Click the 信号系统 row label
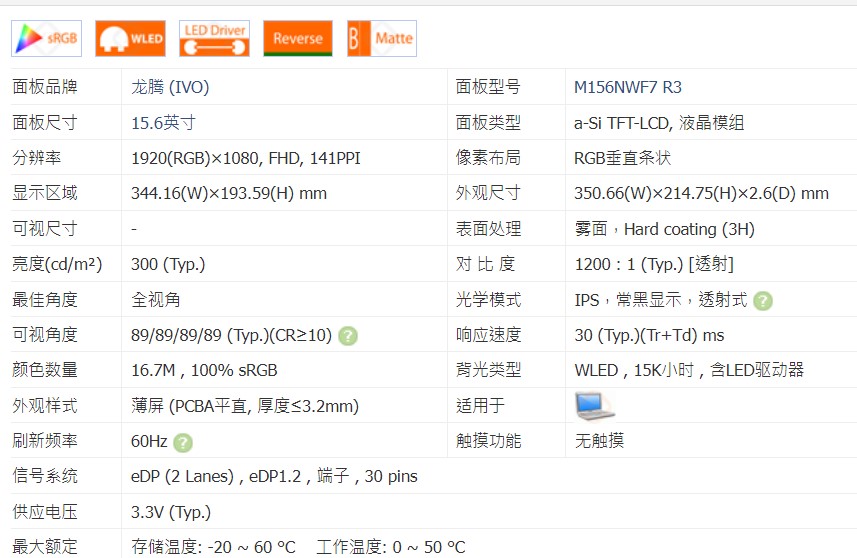857x558 pixels. (x=45, y=476)
